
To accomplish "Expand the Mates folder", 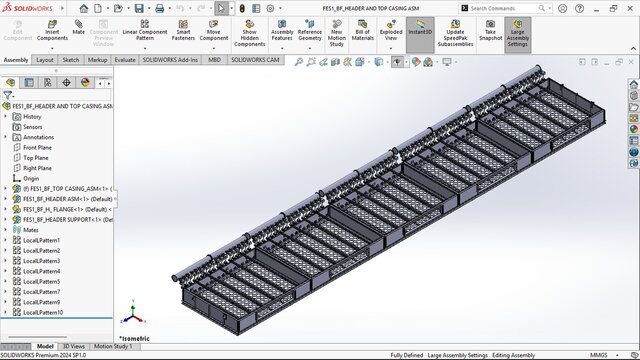I will 5,230.
